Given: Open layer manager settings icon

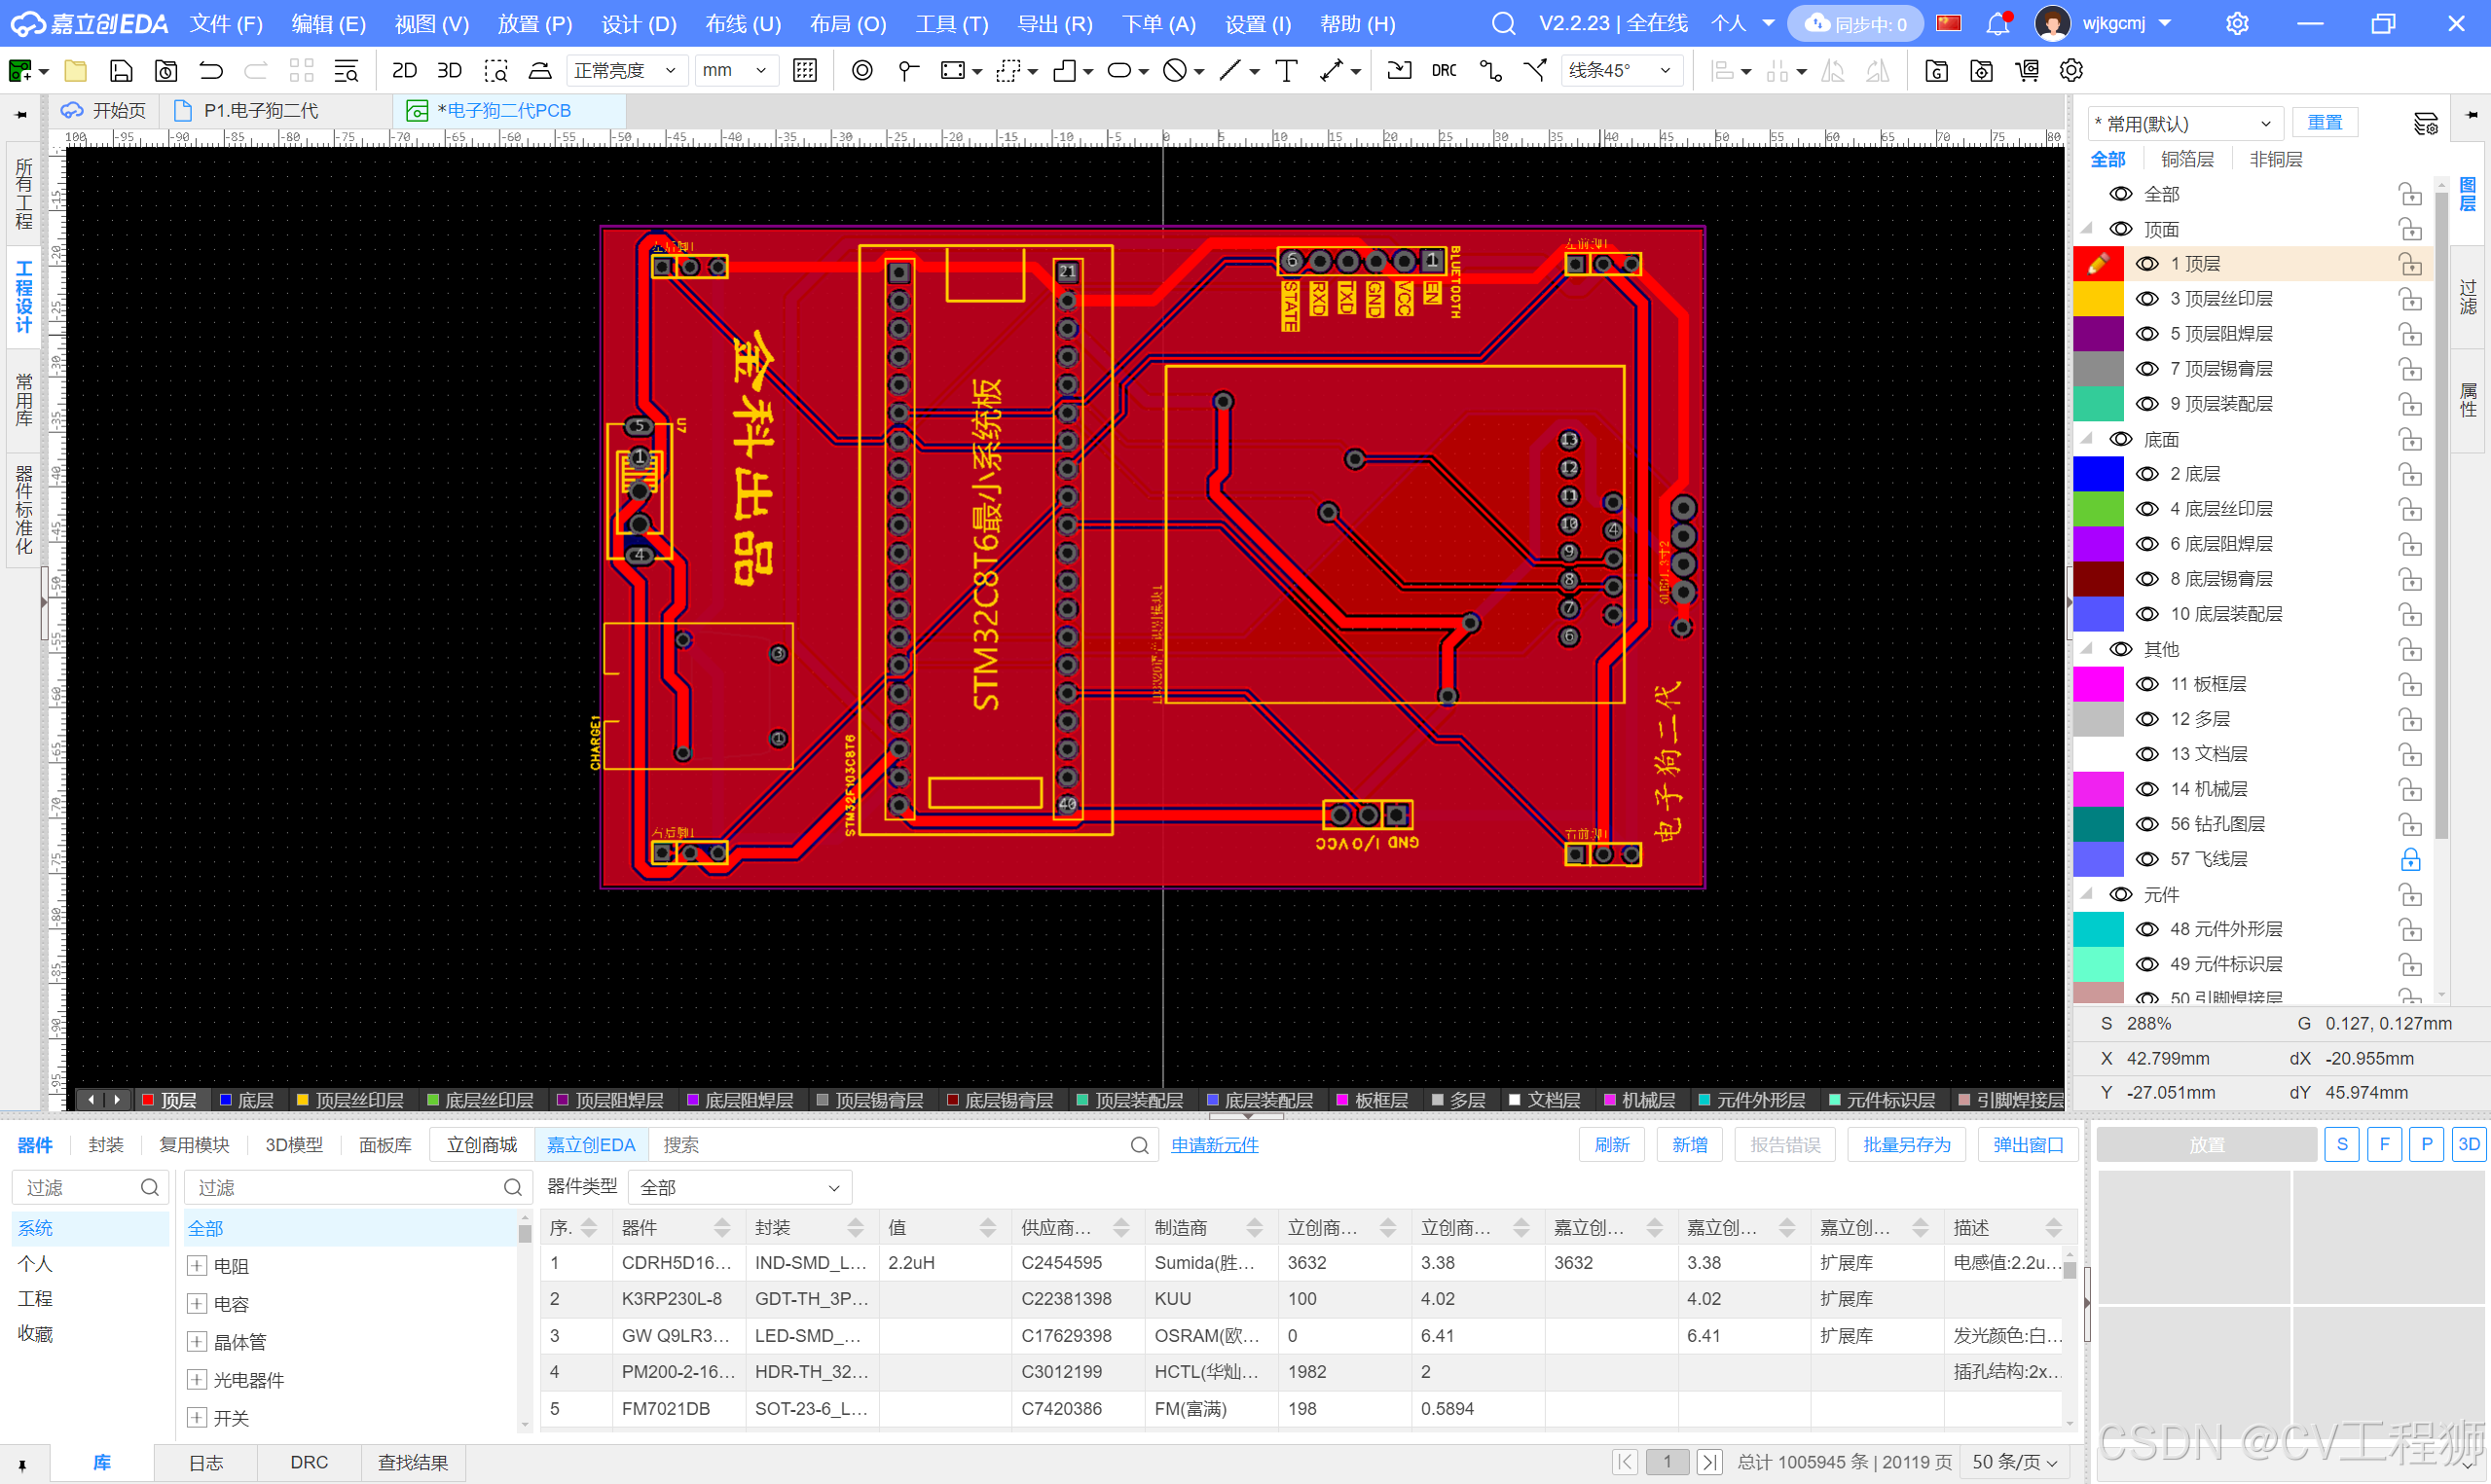Looking at the screenshot, I should tap(2425, 124).
